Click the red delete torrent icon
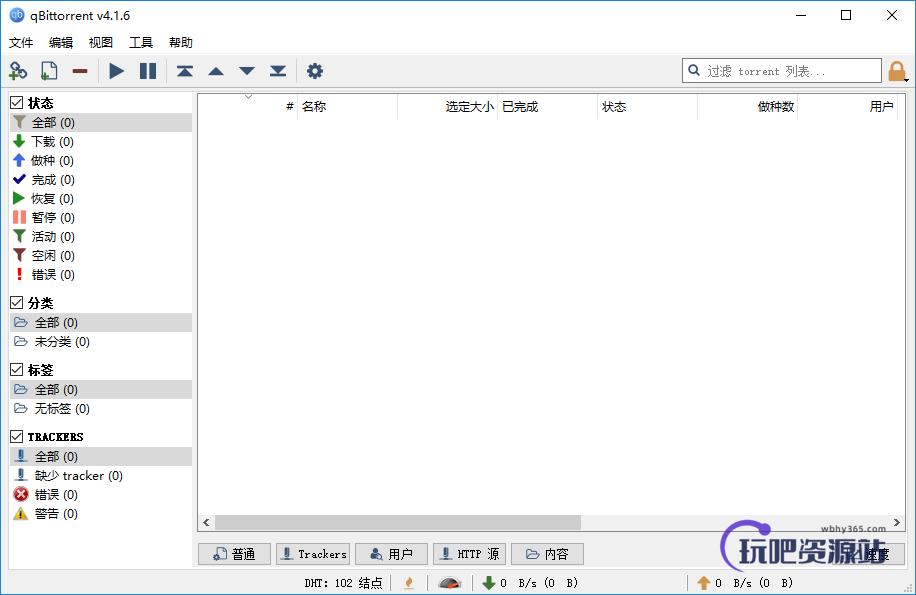The width and height of the screenshot is (916, 595). coord(80,71)
